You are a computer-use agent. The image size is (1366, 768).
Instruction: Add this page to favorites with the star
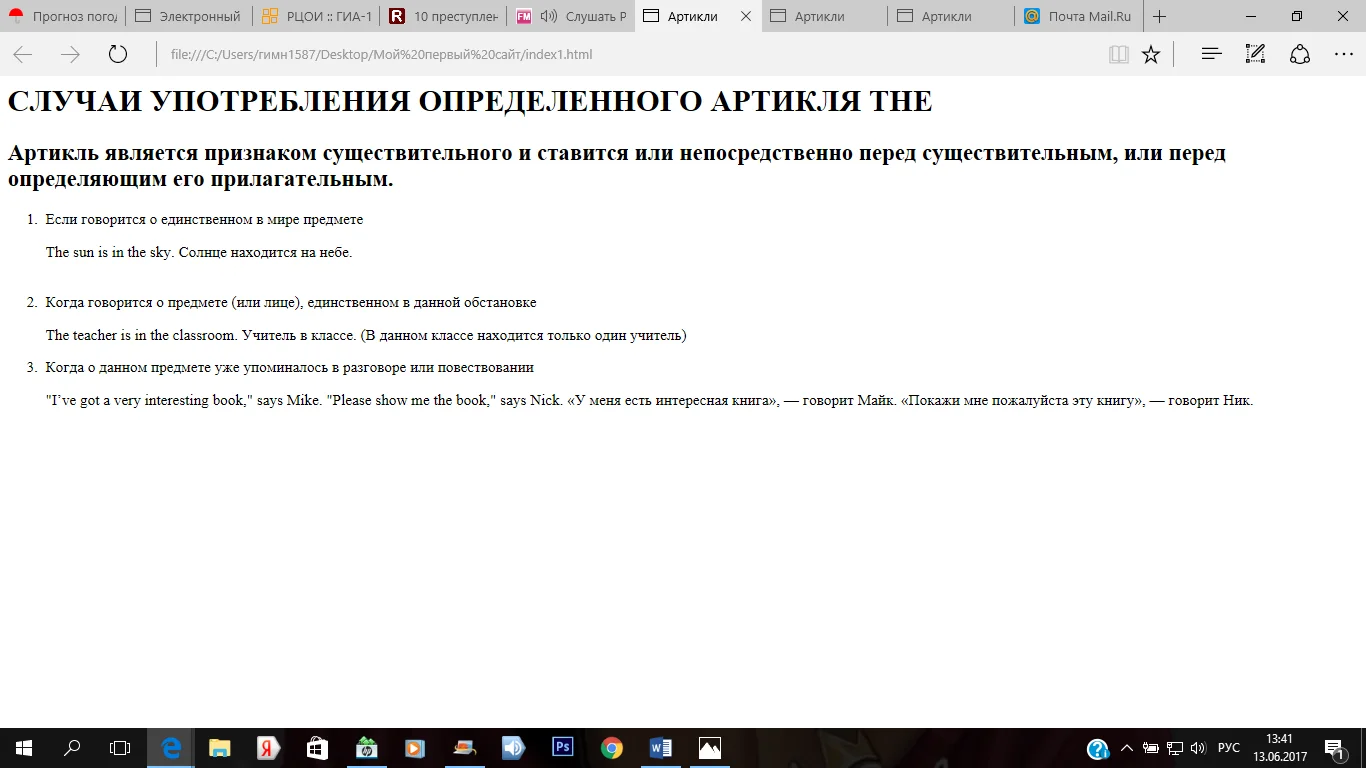1151,54
